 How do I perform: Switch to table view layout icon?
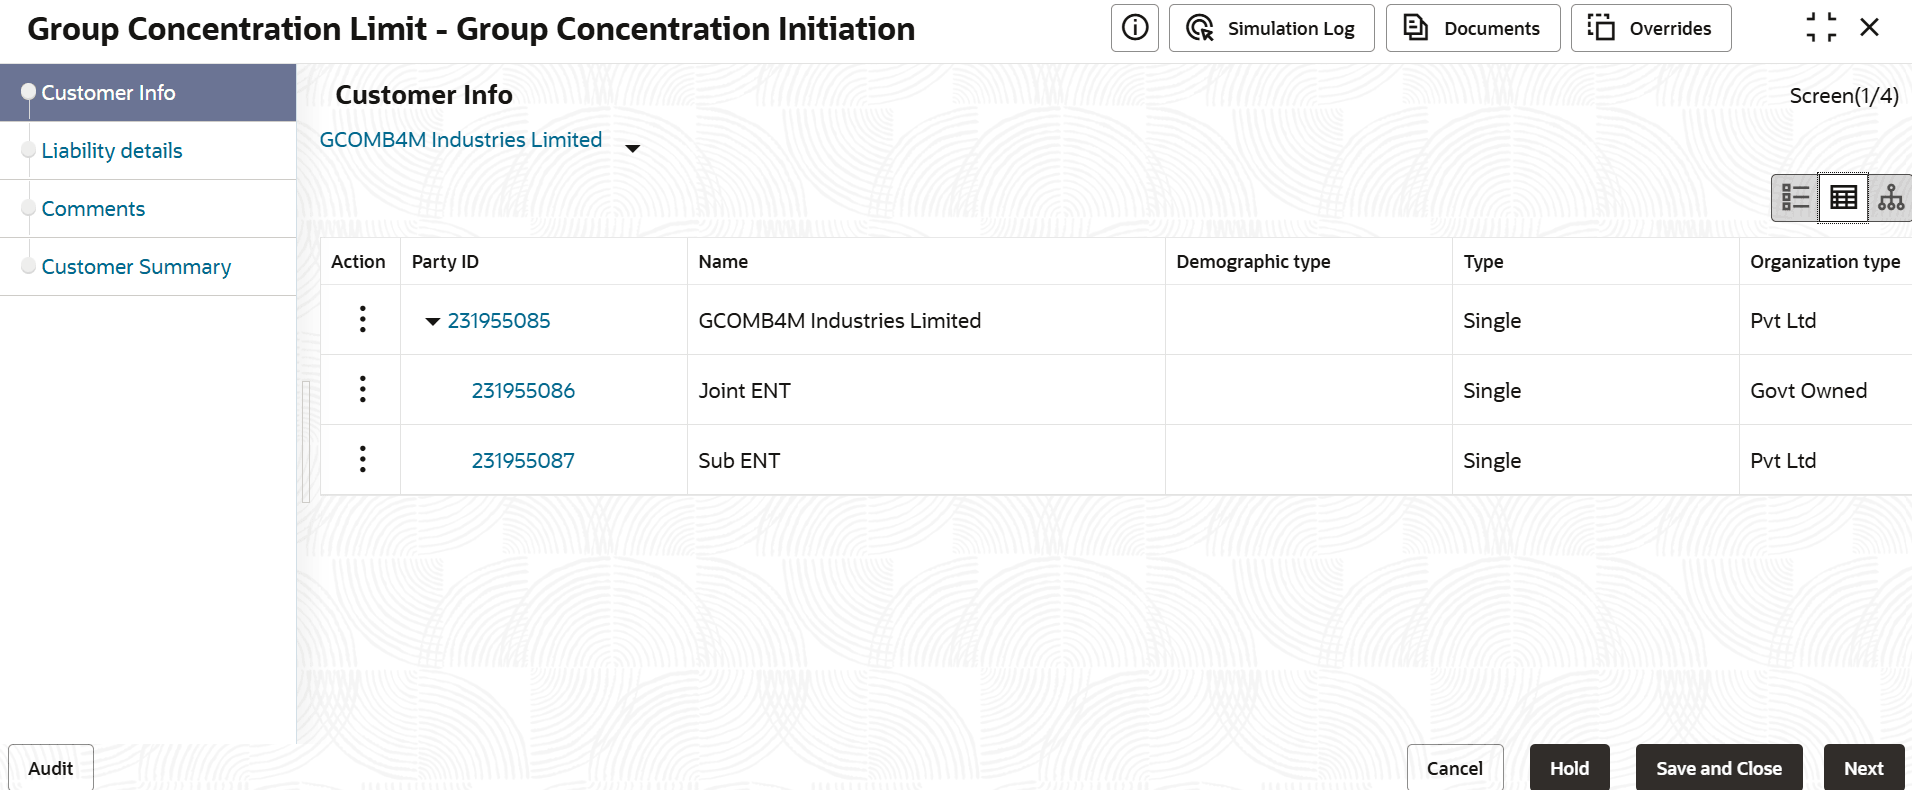click(x=1843, y=197)
